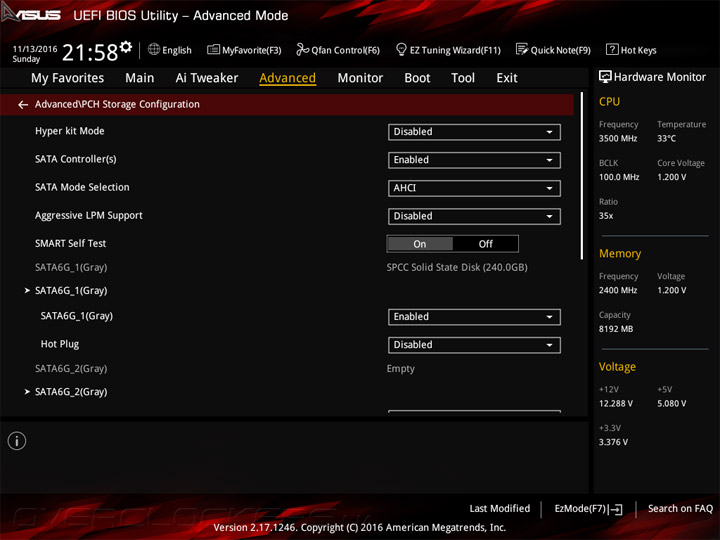Click the MyFavorite(F3) label
The height and width of the screenshot is (540, 720).
click(252, 50)
